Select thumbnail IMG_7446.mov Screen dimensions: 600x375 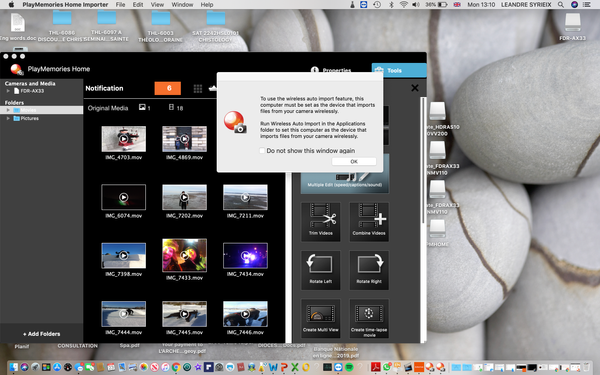(x=245, y=314)
